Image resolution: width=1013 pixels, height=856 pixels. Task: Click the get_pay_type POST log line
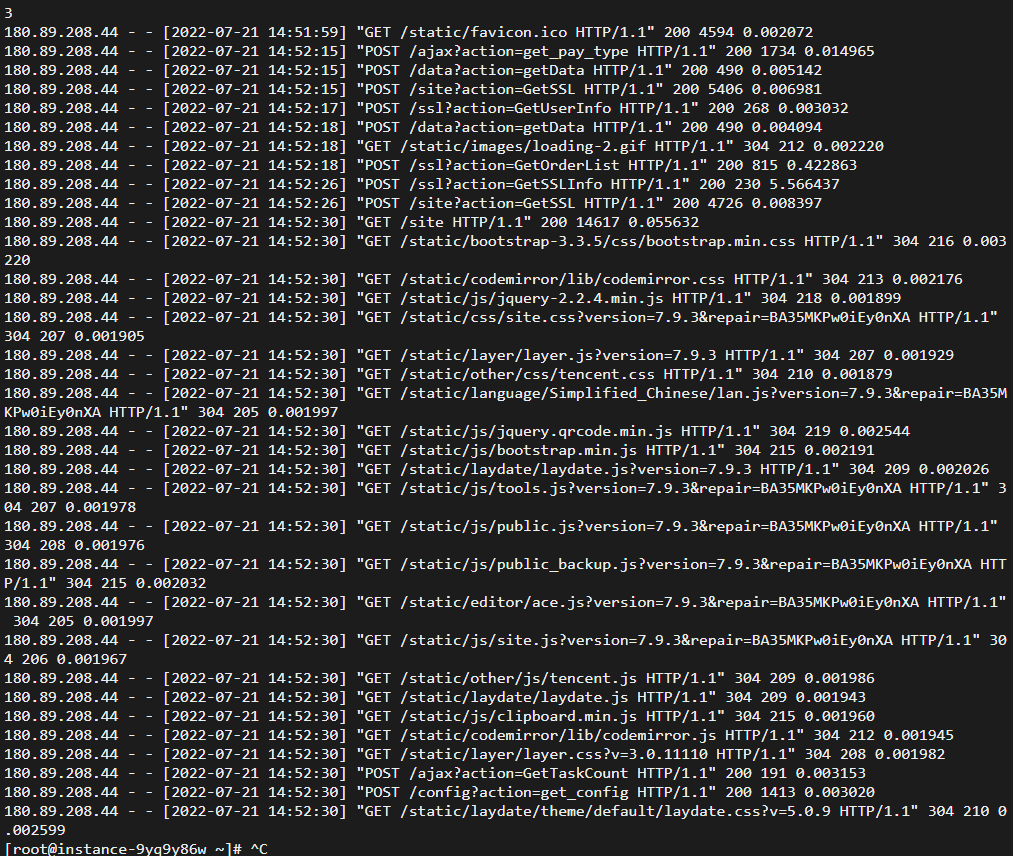[439, 51]
